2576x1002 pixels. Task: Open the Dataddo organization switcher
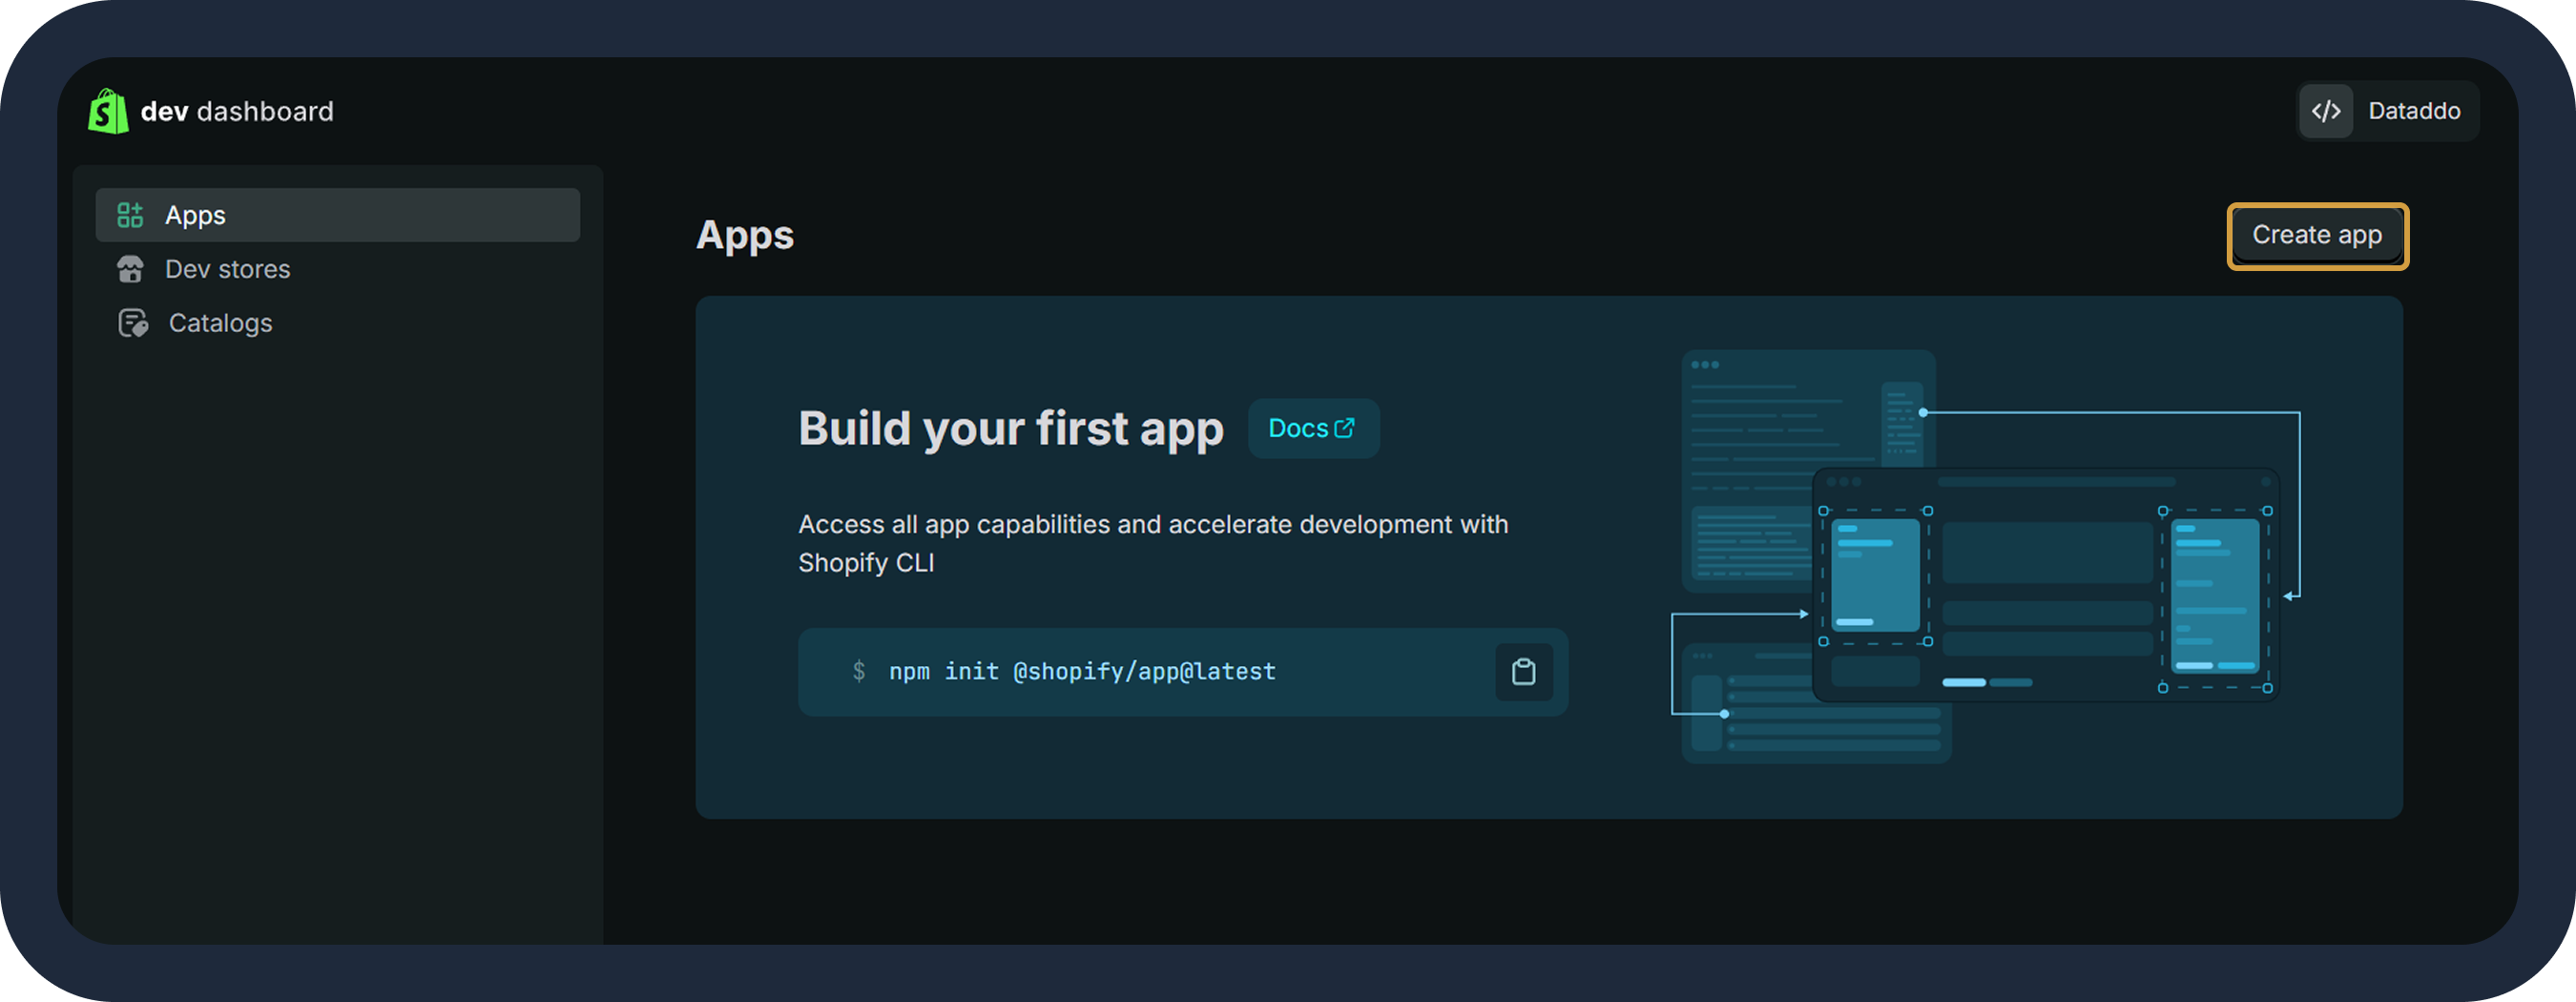pos(2387,111)
